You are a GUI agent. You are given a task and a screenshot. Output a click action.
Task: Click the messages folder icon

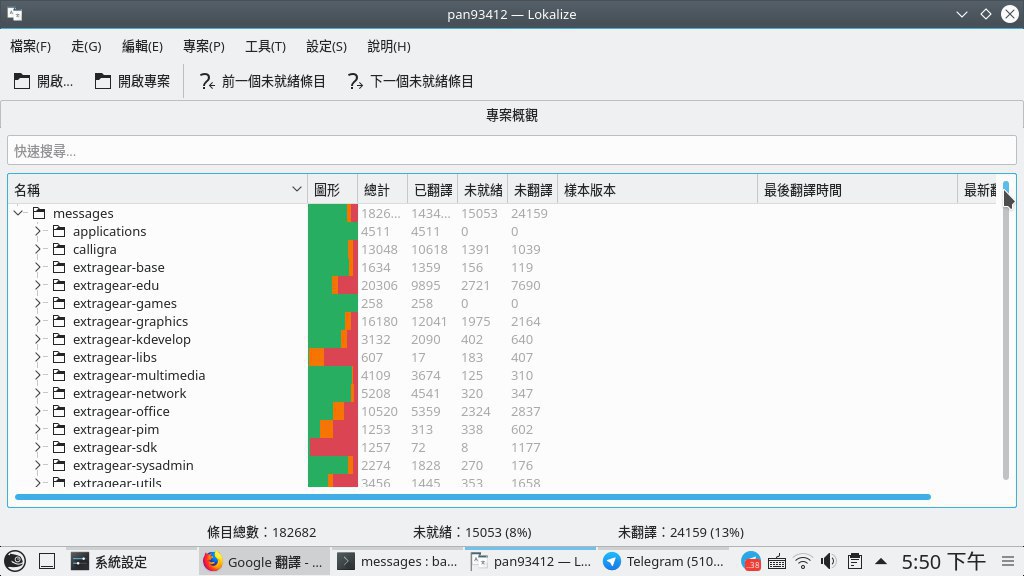[x=39, y=213]
